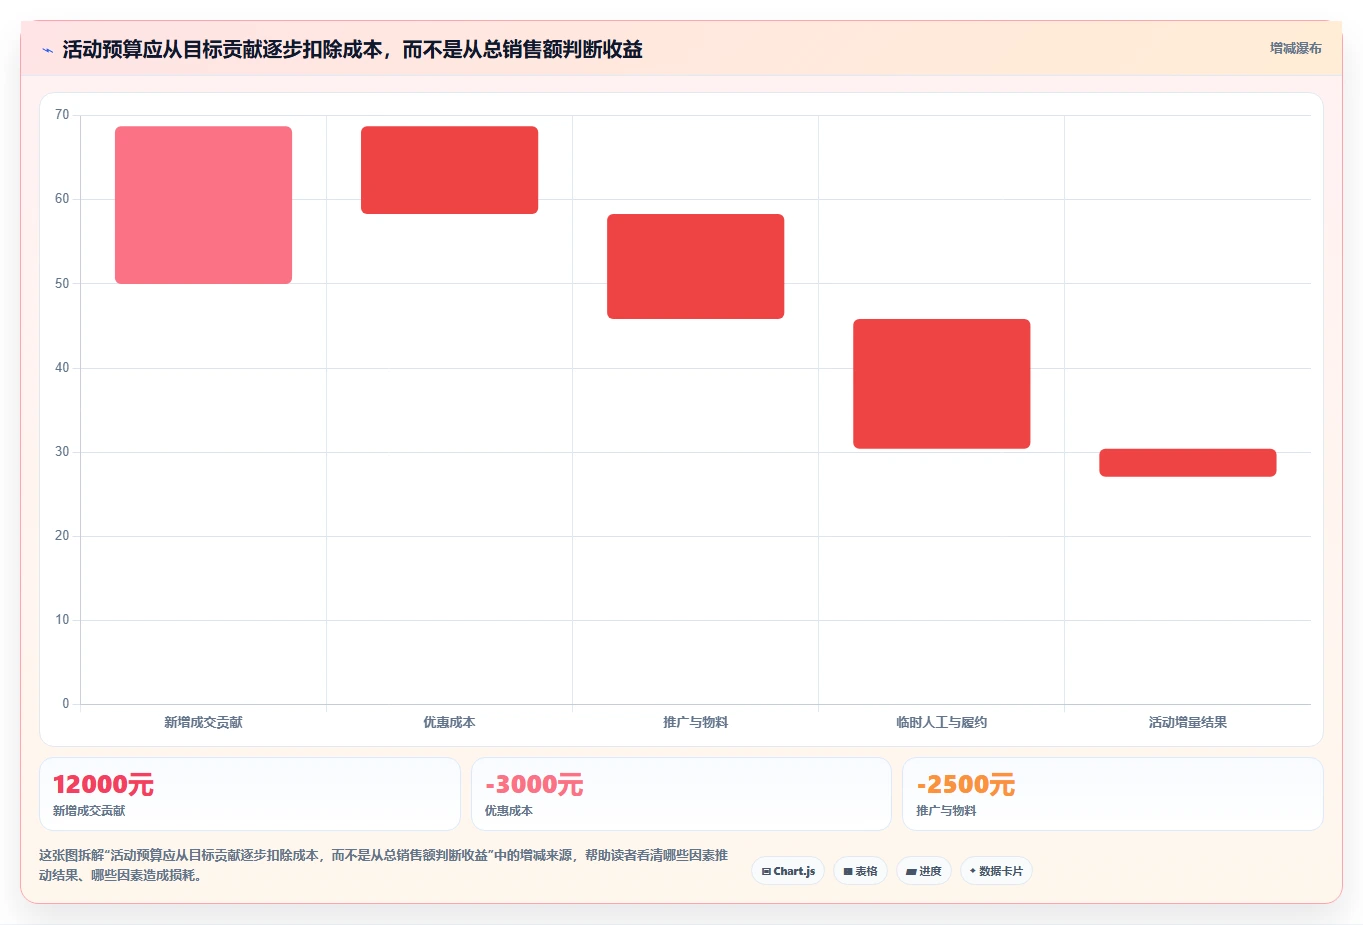Click the 推广与物料 red waterfall bar
The height and width of the screenshot is (925, 1363).
[x=695, y=266]
